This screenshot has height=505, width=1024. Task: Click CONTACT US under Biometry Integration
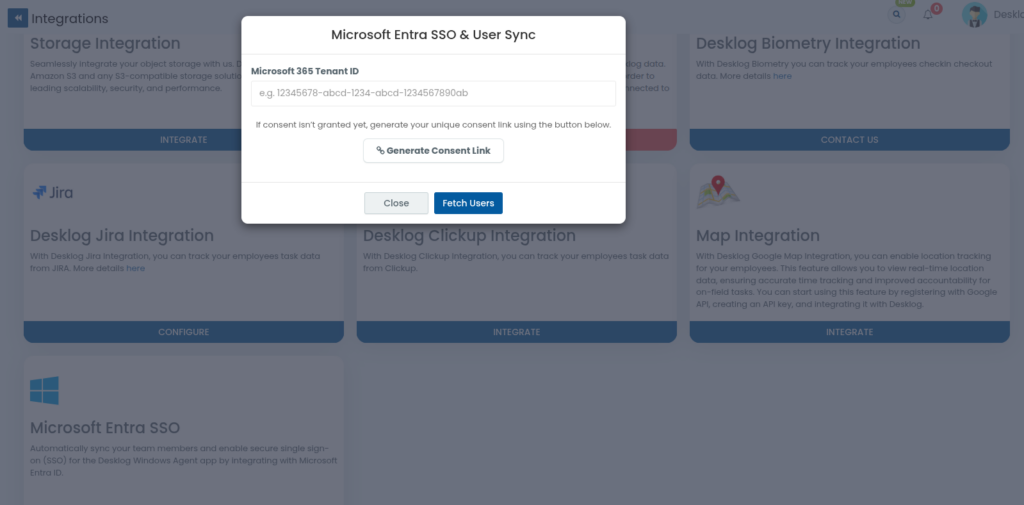[x=850, y=140]
